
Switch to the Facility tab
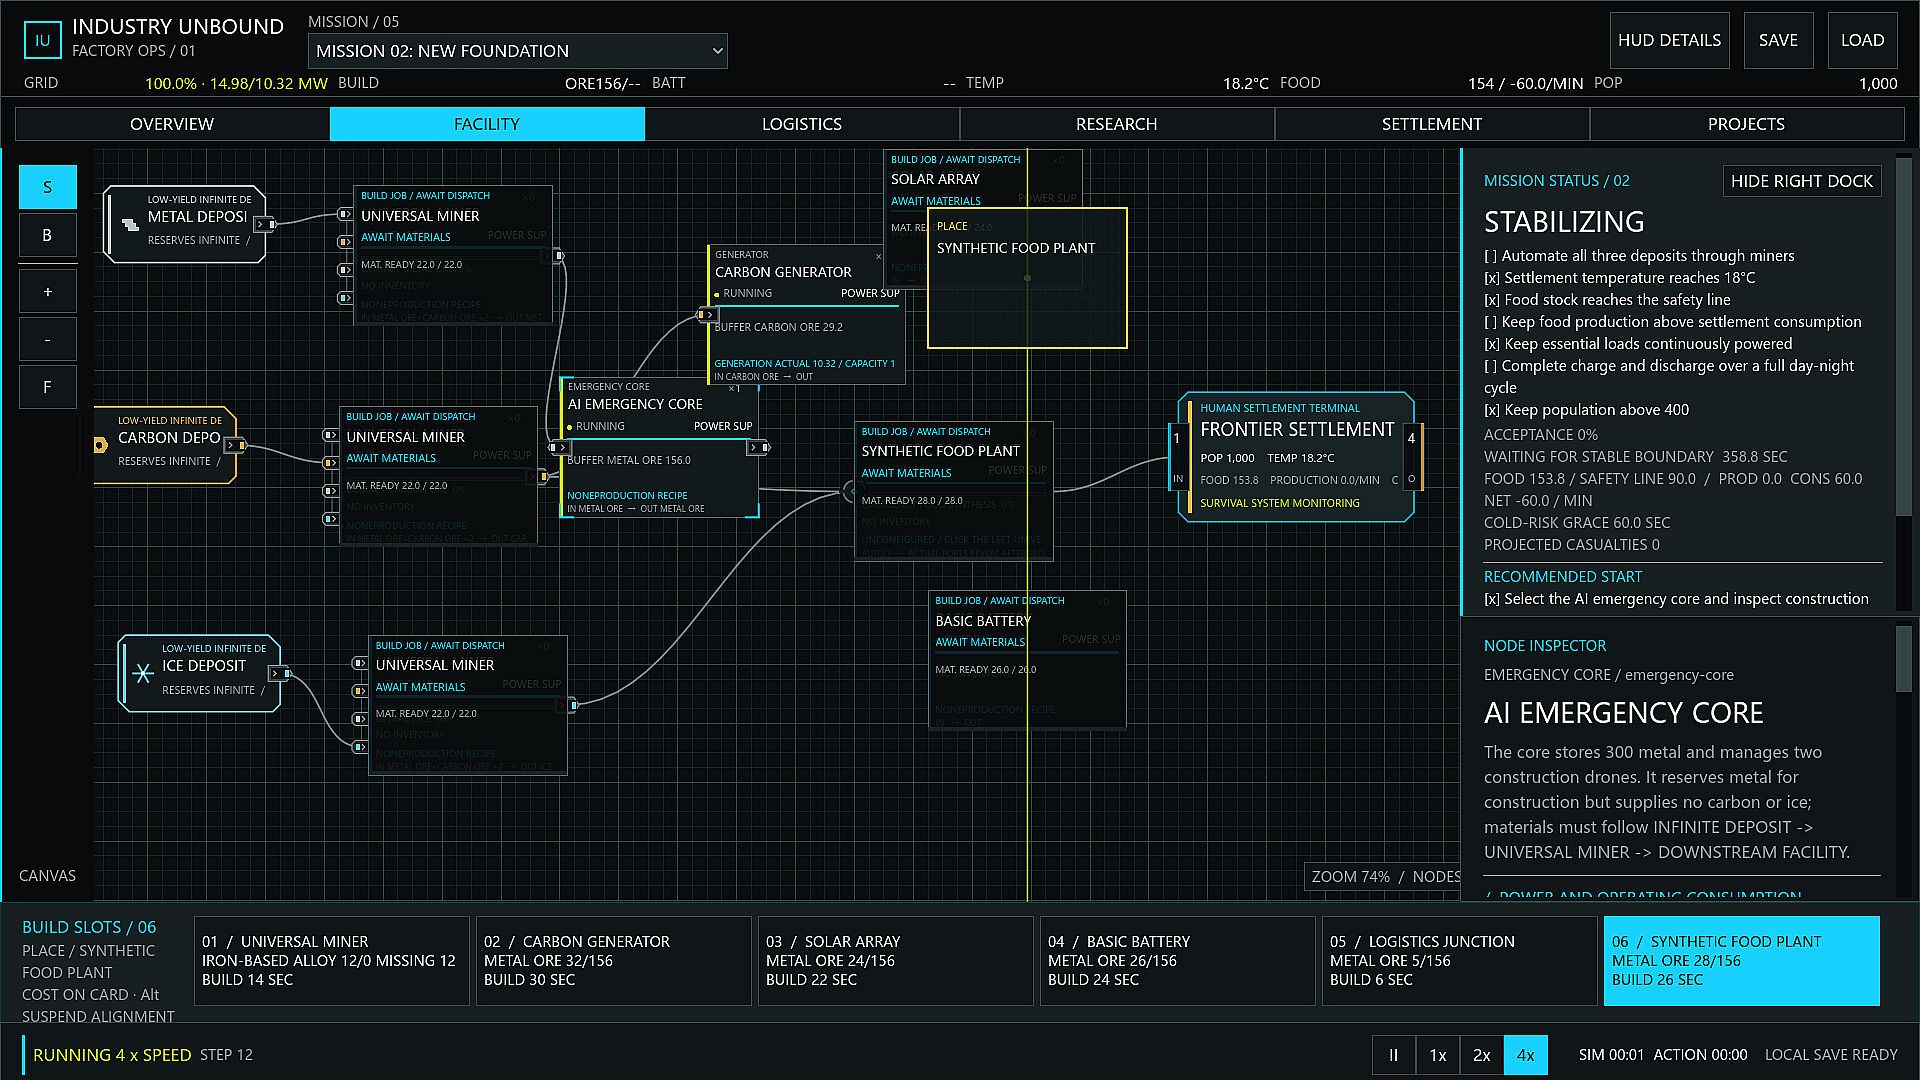(487, 124)
